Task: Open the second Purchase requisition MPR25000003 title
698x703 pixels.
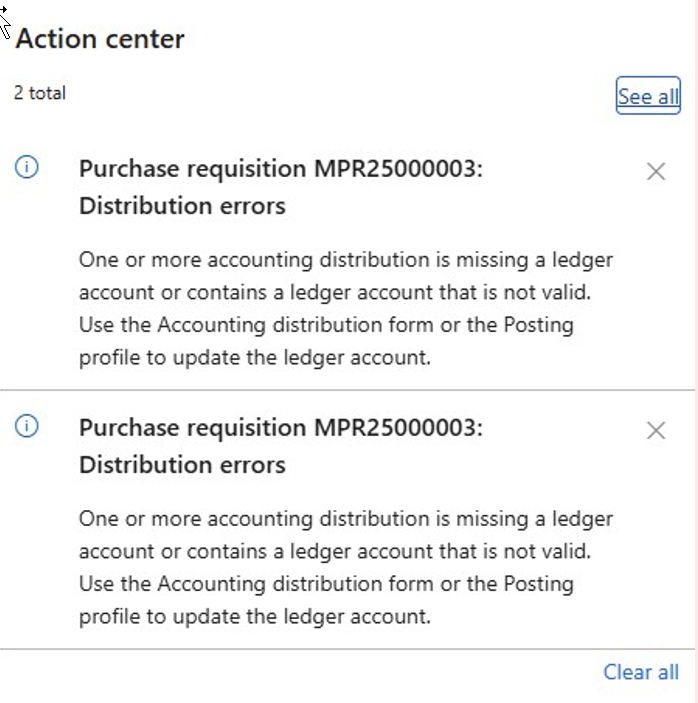Action: [x=281, y=446]
